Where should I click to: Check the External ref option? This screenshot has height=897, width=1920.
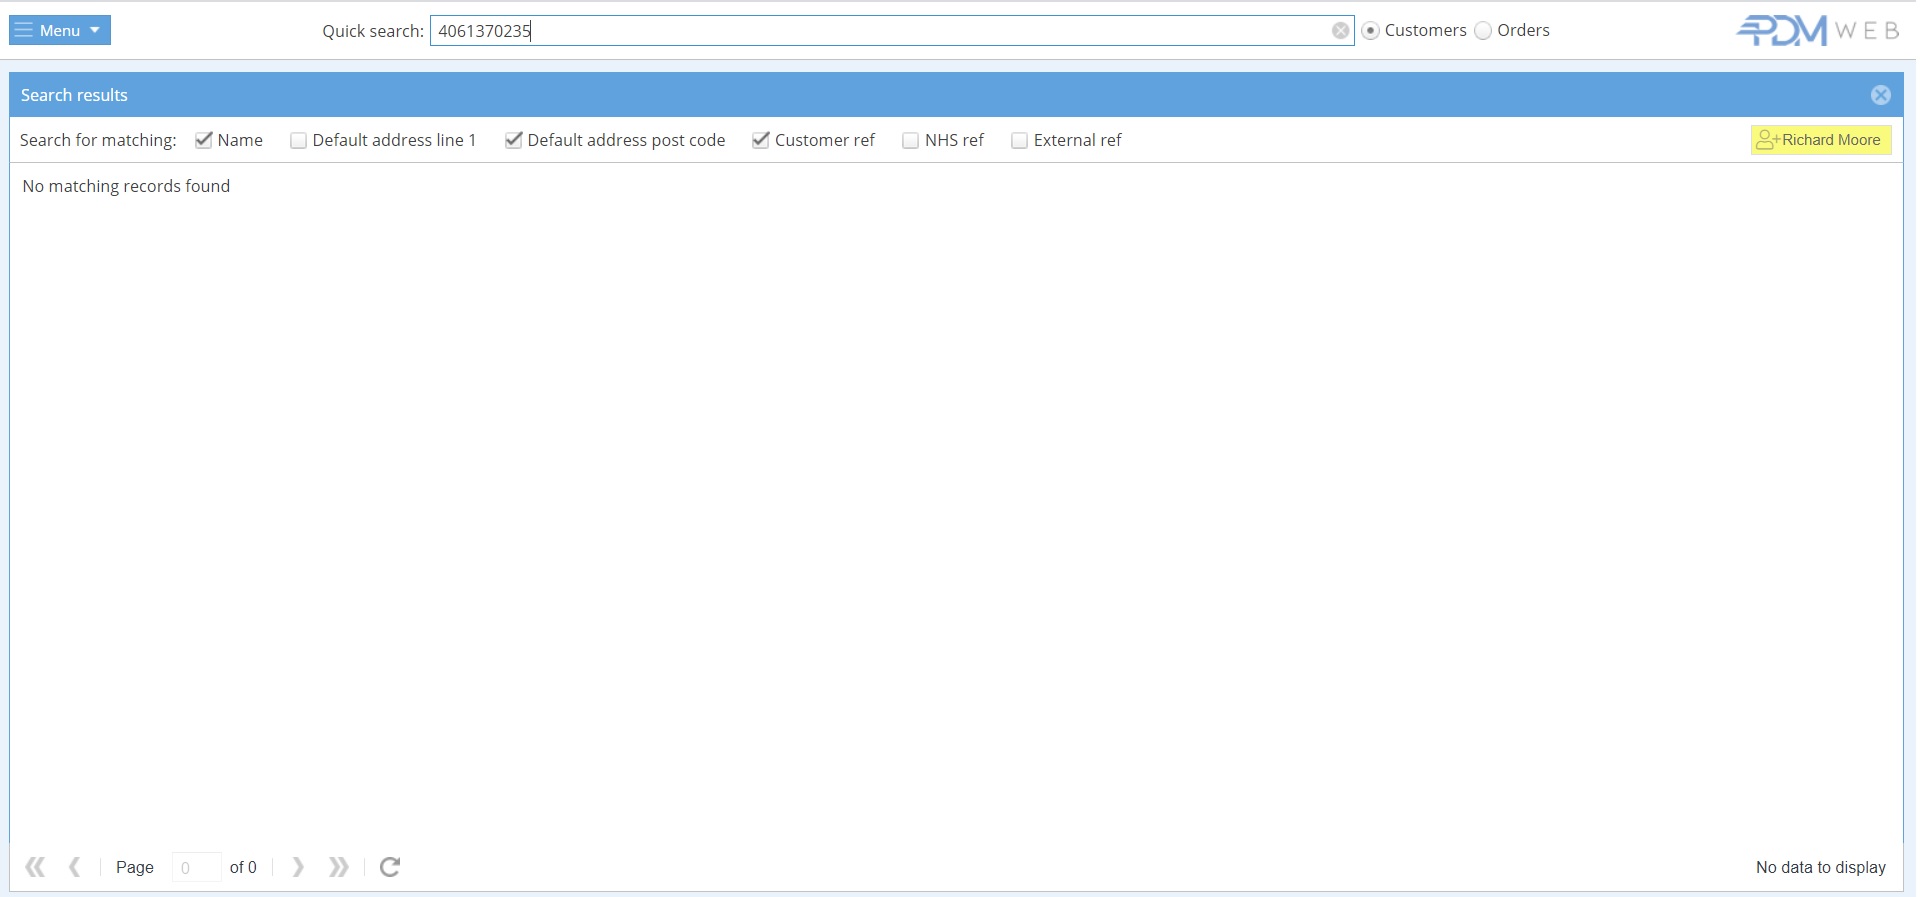tap(1019, 141)
